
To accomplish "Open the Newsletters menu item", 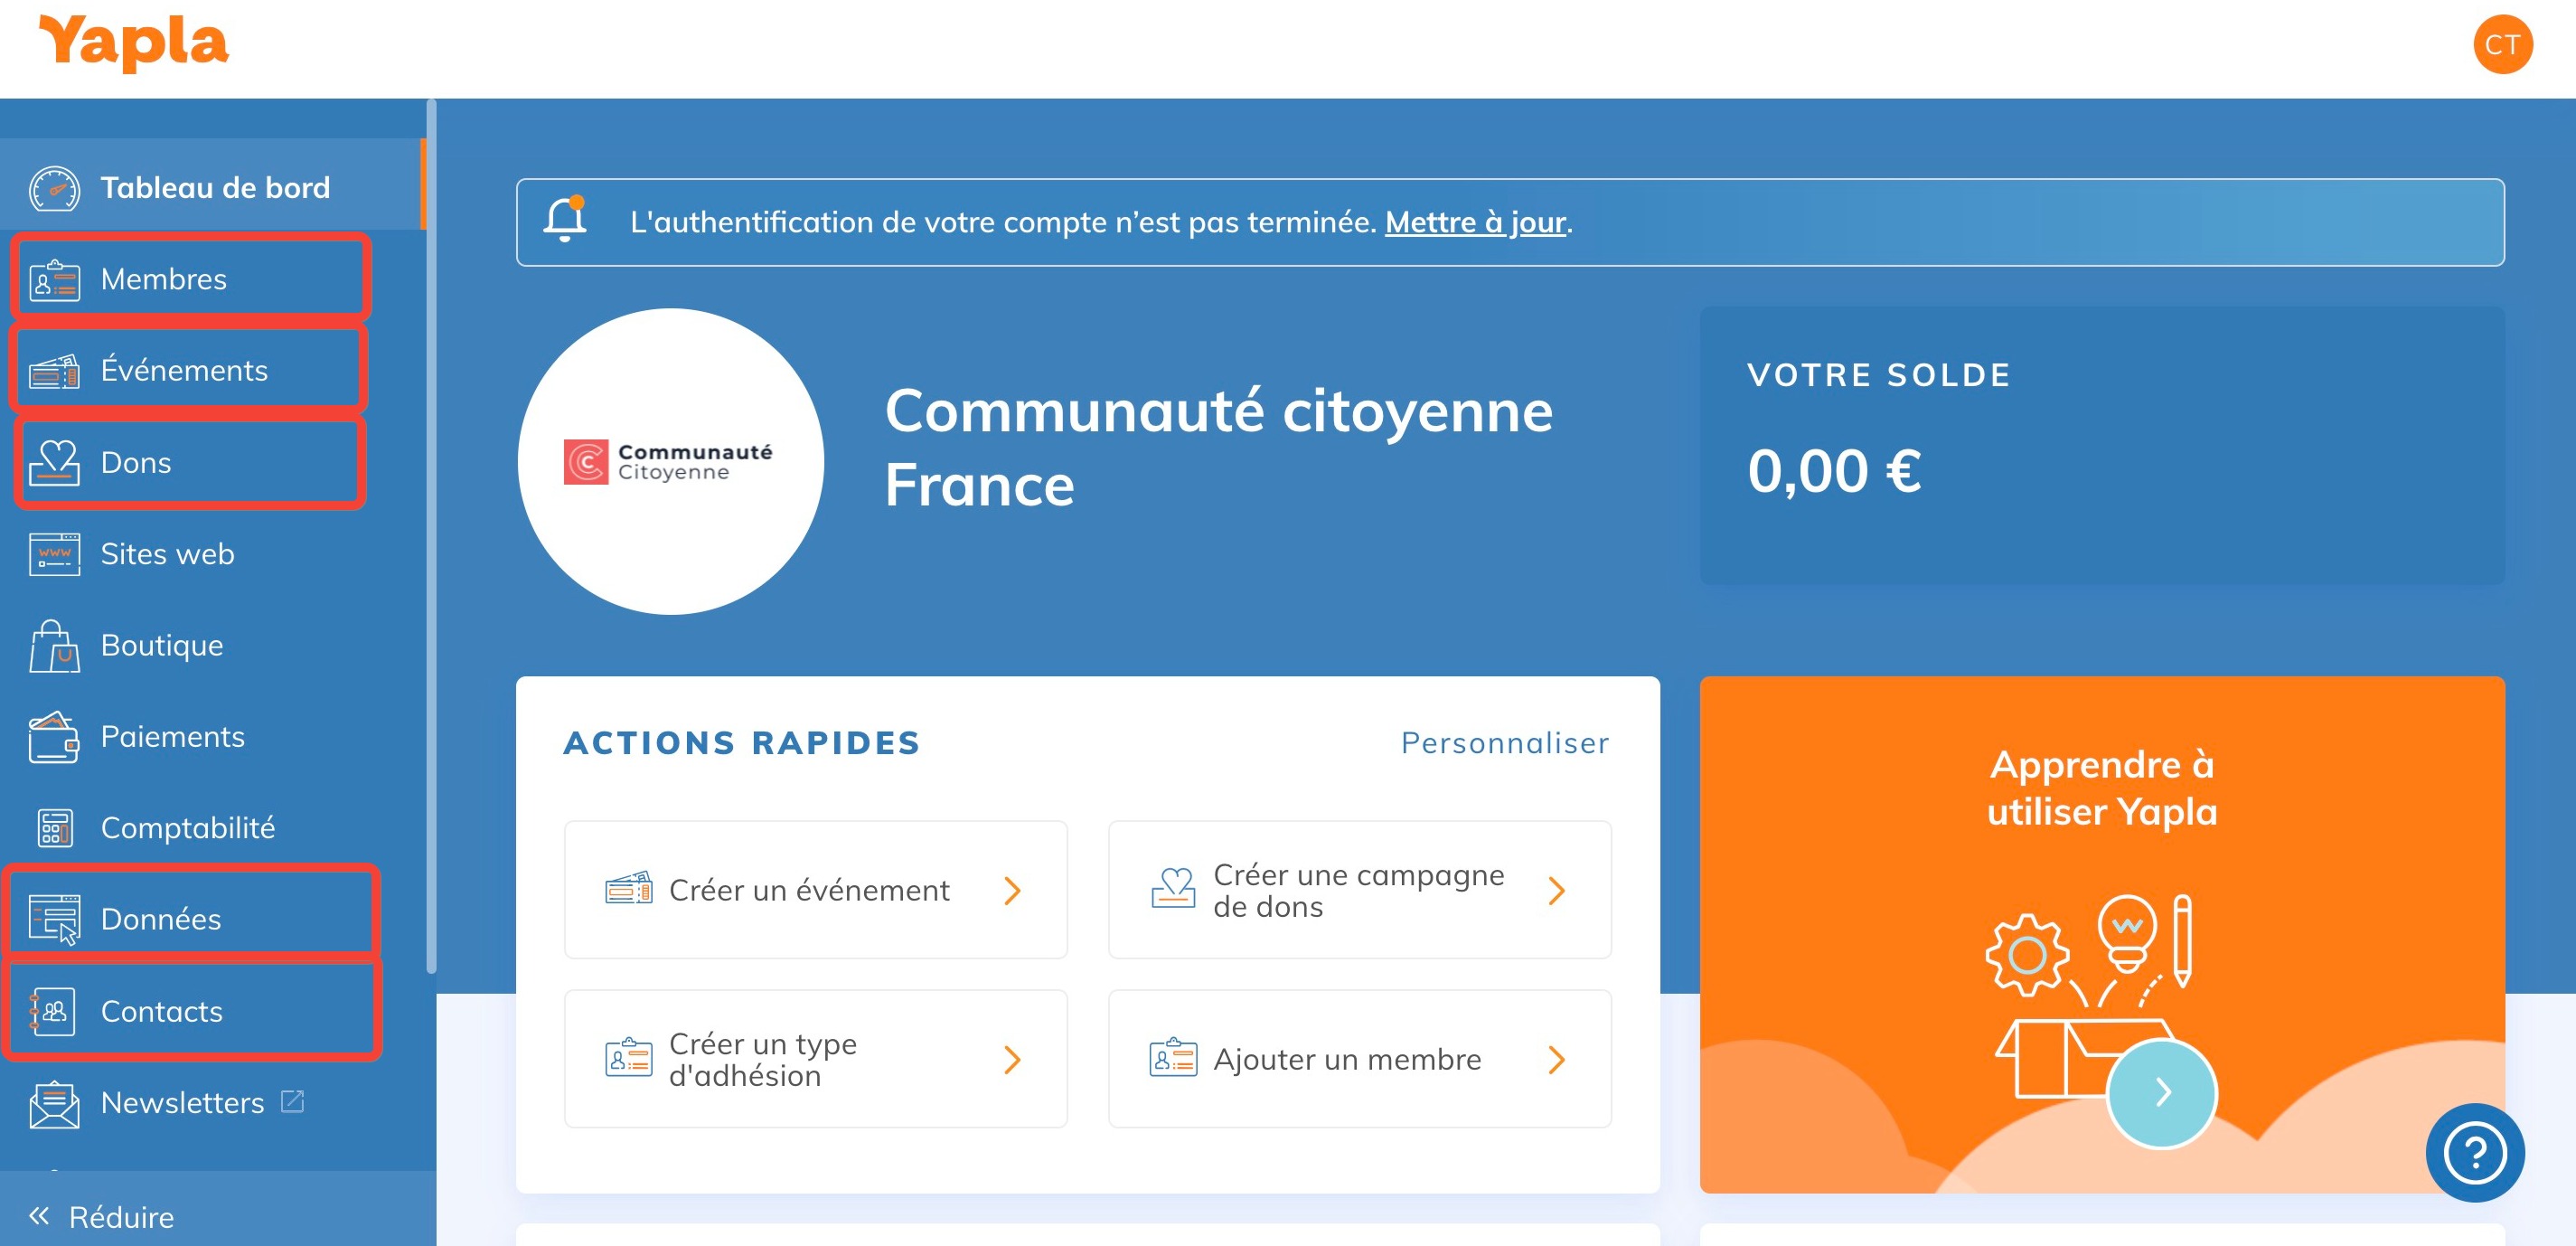I will point(213,1102).
